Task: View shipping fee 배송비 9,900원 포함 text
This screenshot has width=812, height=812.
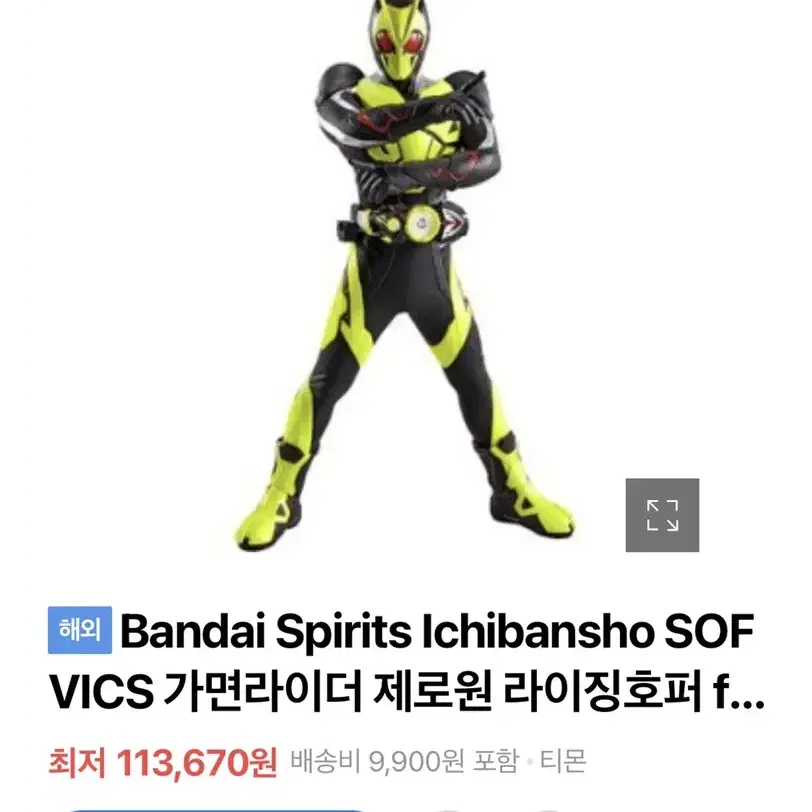Action: pyautogui.click(x=404, y=761)
